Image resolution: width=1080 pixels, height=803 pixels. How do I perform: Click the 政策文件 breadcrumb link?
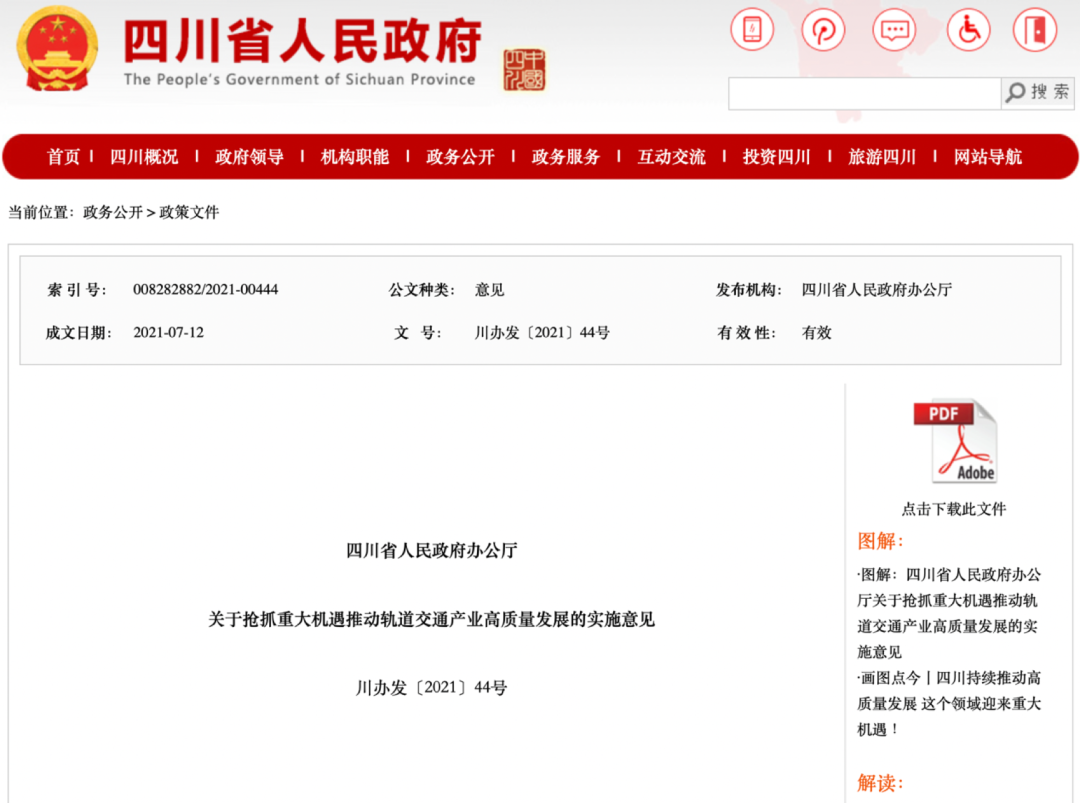click(x=189, y=212)
